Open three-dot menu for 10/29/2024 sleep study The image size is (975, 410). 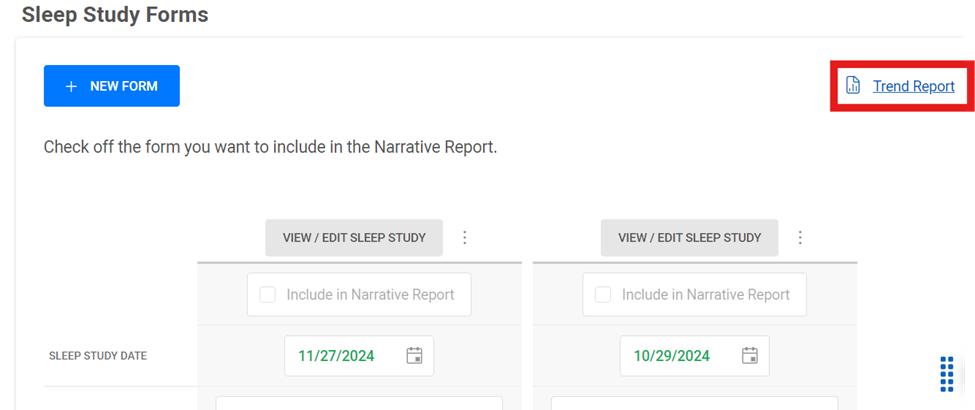tap(800, 238)
